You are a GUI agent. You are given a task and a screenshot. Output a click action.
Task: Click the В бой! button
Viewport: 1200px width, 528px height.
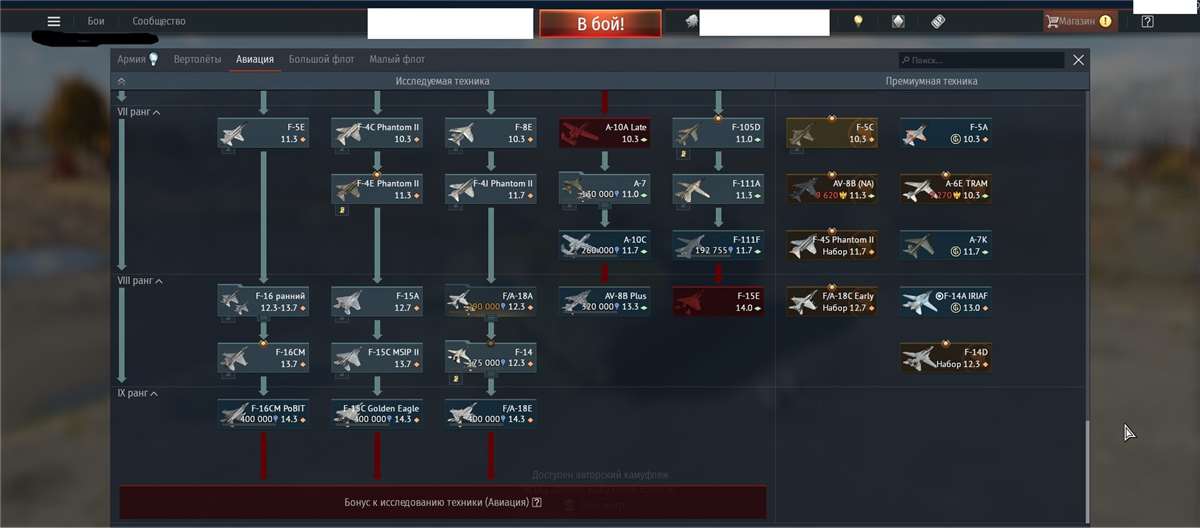click(x=600, y=23)
